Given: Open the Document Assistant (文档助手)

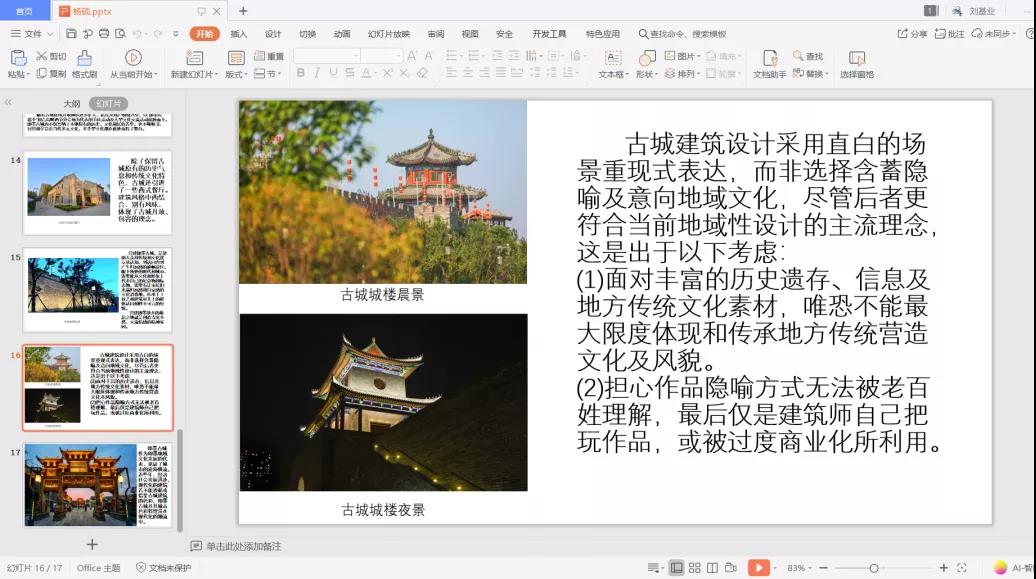Looking at the screenshot, I should click(x=769, y=59).
